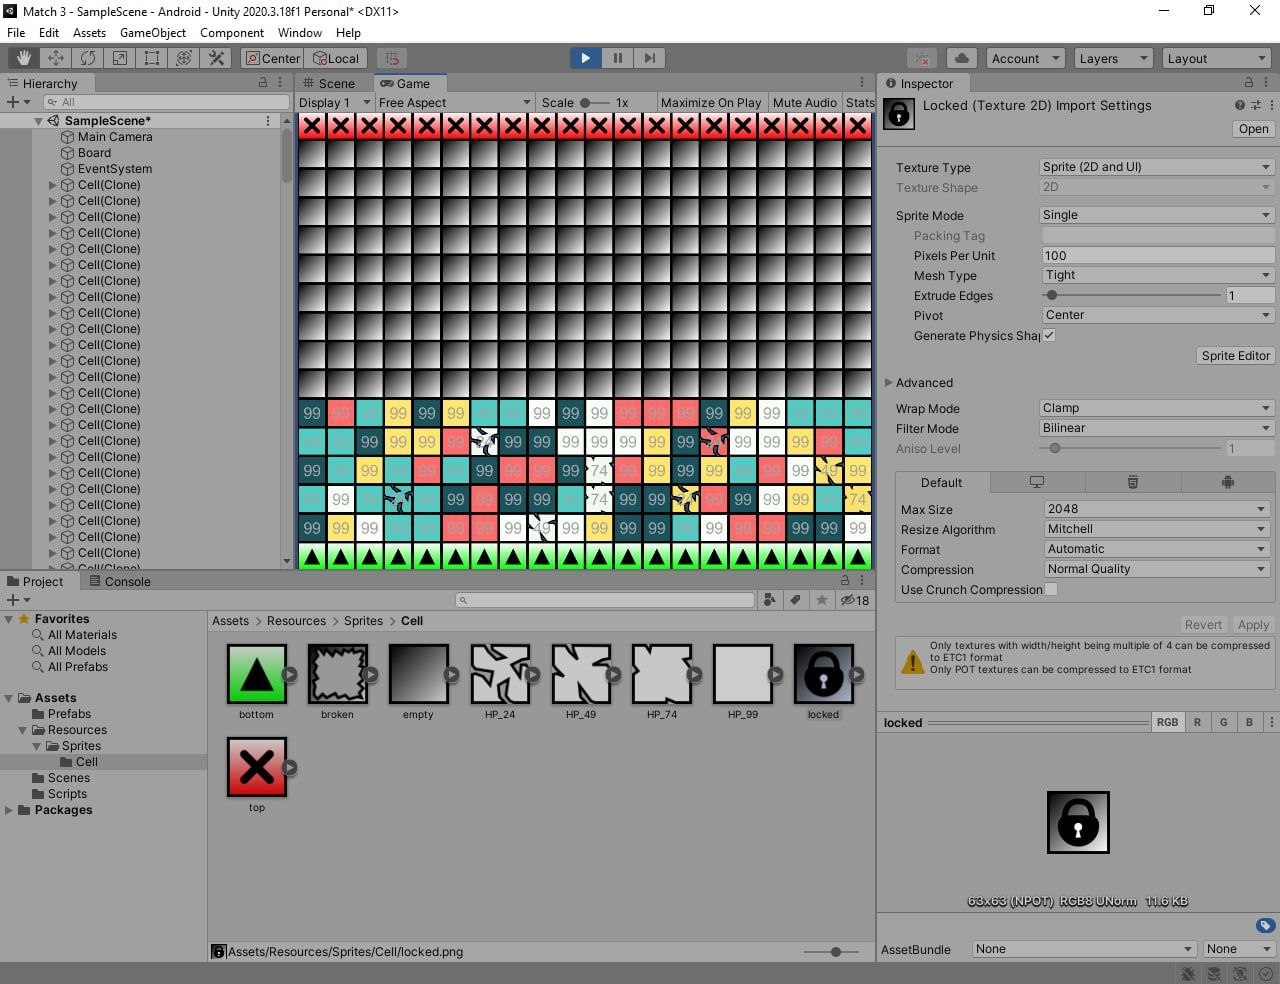The width and height of the screenshot is (1280, 984).
Task: Open the File menu
Action: pos(16,32)
